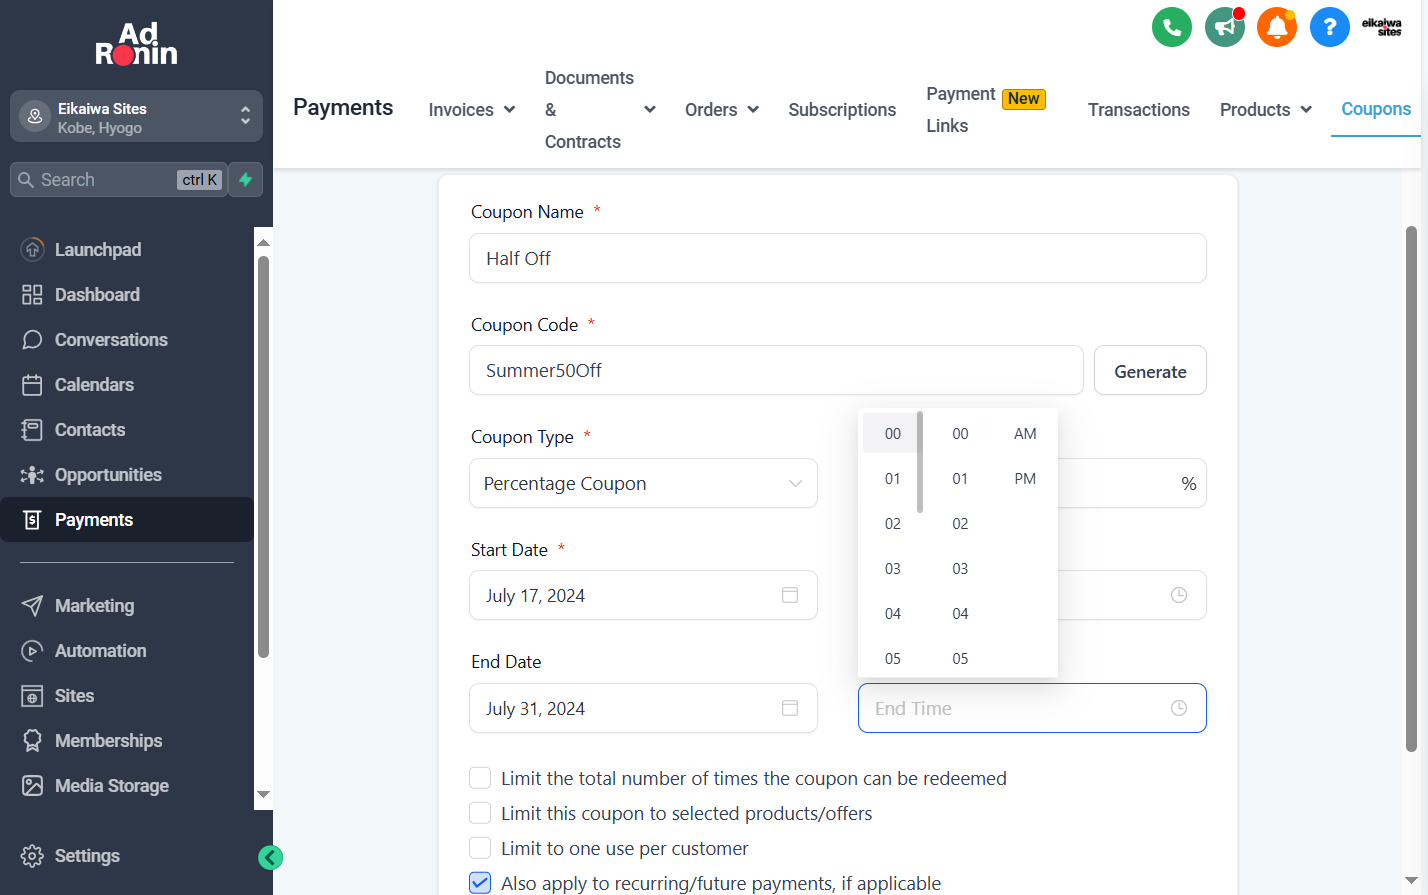Click the Coupon Name input field
The image size is (1428, 895).
pyautogui.click(x=838, y=258)
